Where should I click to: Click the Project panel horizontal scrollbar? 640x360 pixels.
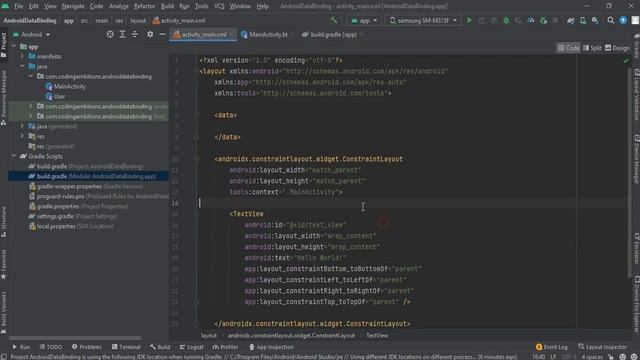[75, 338]
